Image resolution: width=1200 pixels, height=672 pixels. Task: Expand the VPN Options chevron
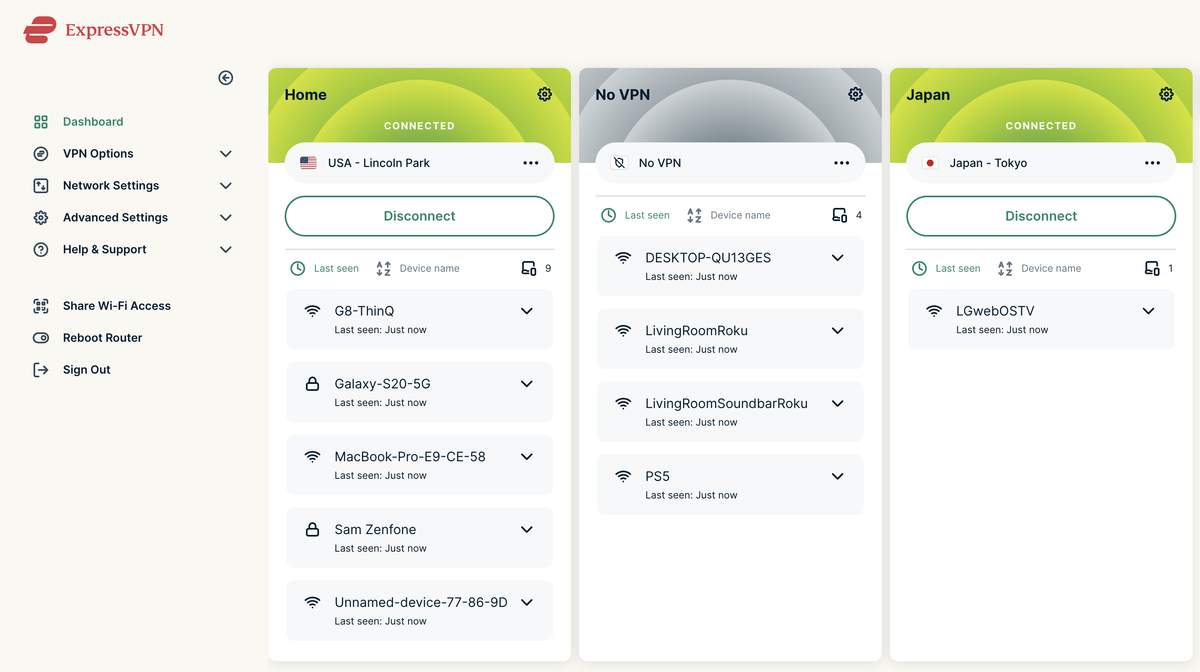pos(226,154)
